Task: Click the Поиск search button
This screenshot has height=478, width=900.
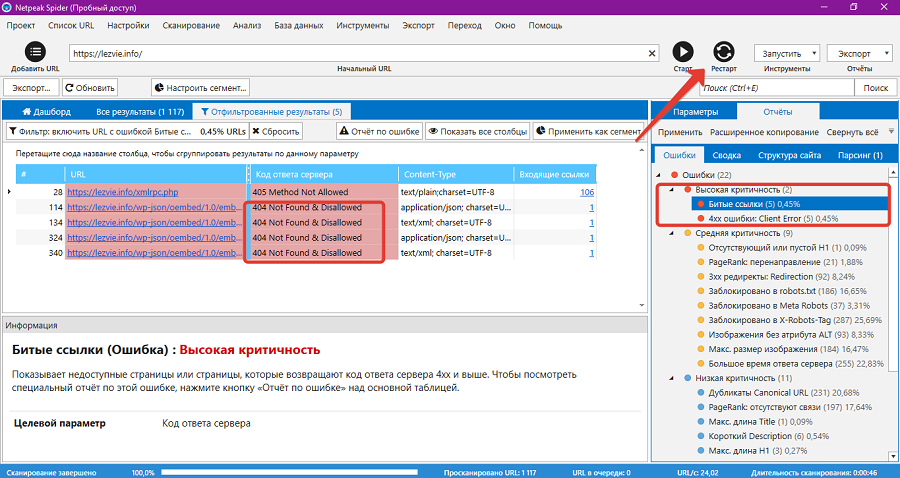Action: pyautogui.click(x=875, y=88)
